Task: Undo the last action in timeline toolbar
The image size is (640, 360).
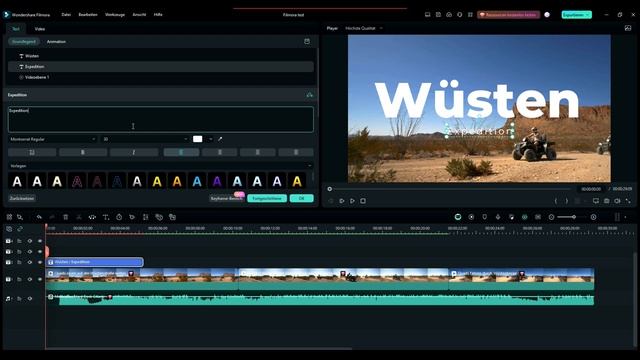Action: coord(39,217)
